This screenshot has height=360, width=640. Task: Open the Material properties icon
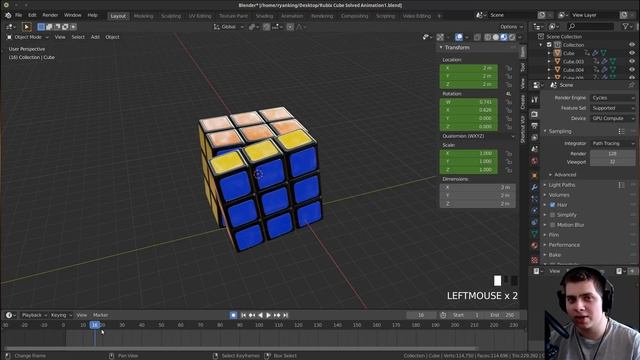click(534, 245)
